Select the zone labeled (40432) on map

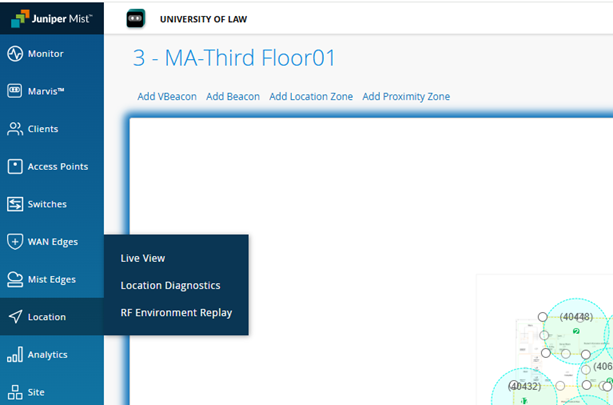[x=525, y=386]
